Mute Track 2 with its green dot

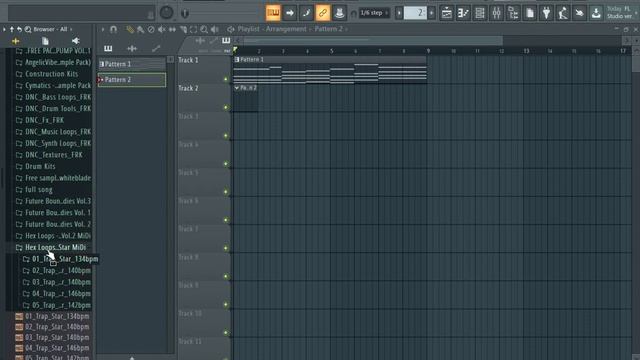click(226, 107)
